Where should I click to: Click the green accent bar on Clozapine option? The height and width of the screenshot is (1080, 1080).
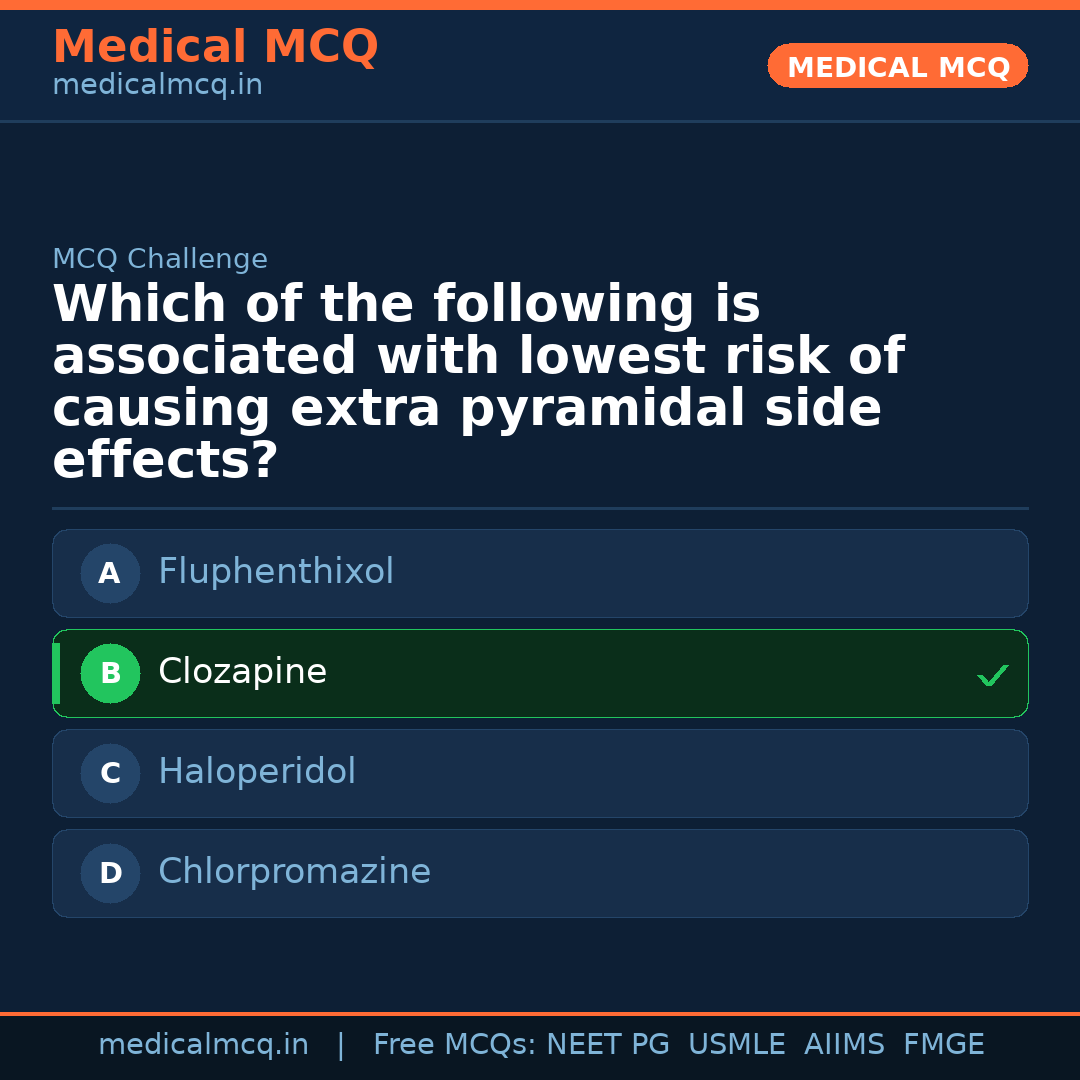[x=56, y=674]
